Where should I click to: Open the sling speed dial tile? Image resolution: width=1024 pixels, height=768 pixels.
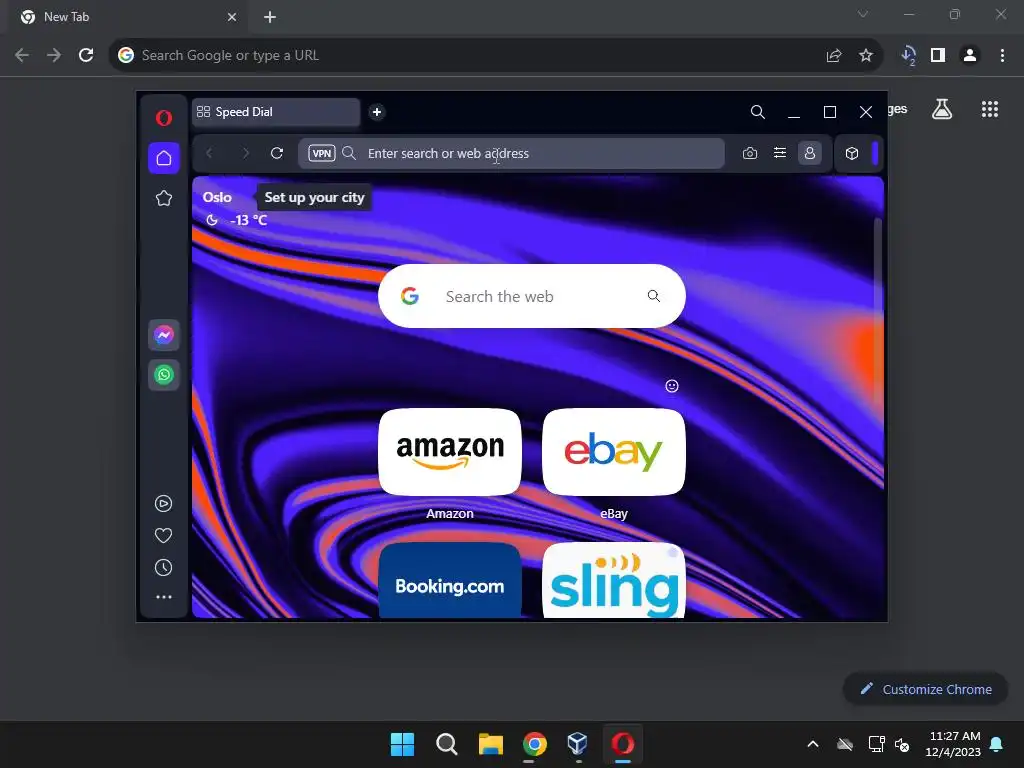614,580
